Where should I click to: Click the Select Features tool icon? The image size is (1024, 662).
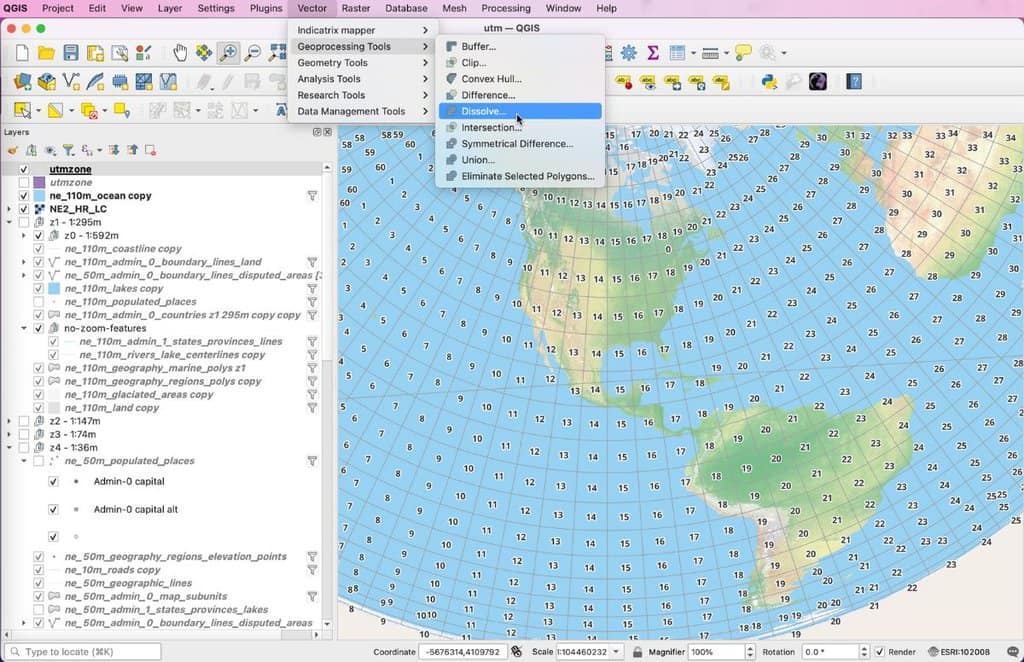click(22, 110)
